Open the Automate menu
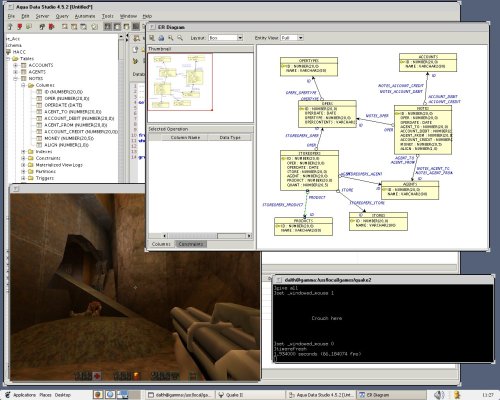The image size is (500, 400). coord(85,16)
